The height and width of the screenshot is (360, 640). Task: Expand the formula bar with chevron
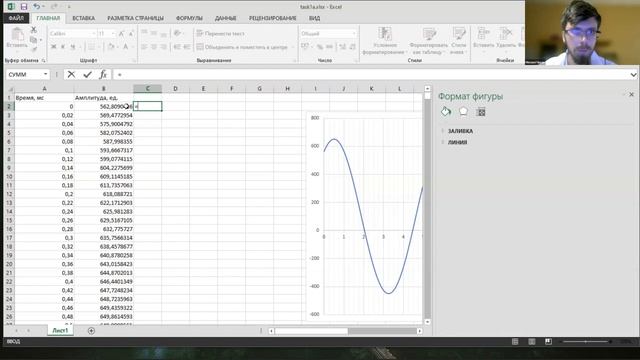633,75
